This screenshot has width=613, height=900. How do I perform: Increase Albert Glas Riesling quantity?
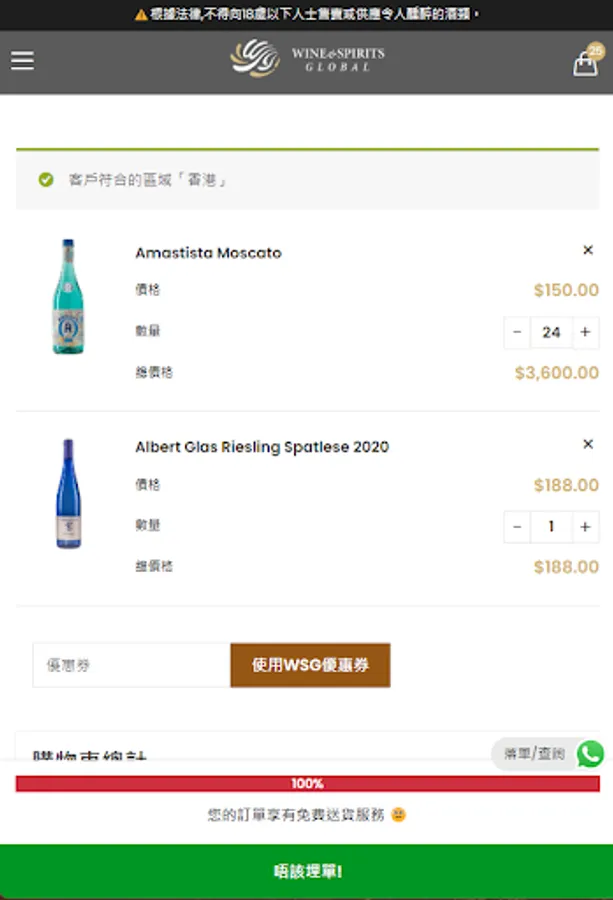pyautogui.click(x=585, y=526)
